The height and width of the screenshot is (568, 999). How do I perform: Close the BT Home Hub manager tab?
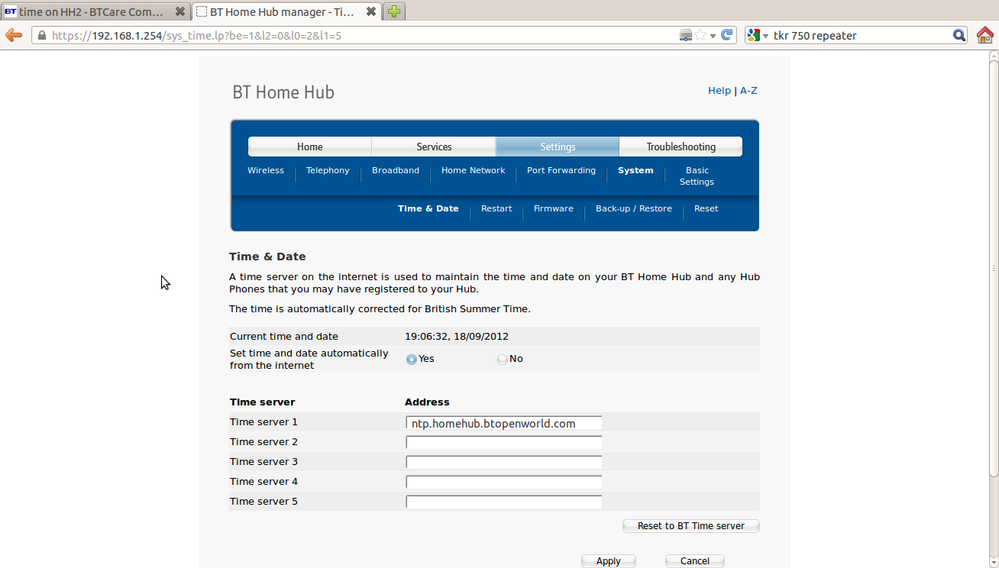click(x=371, y=11)
